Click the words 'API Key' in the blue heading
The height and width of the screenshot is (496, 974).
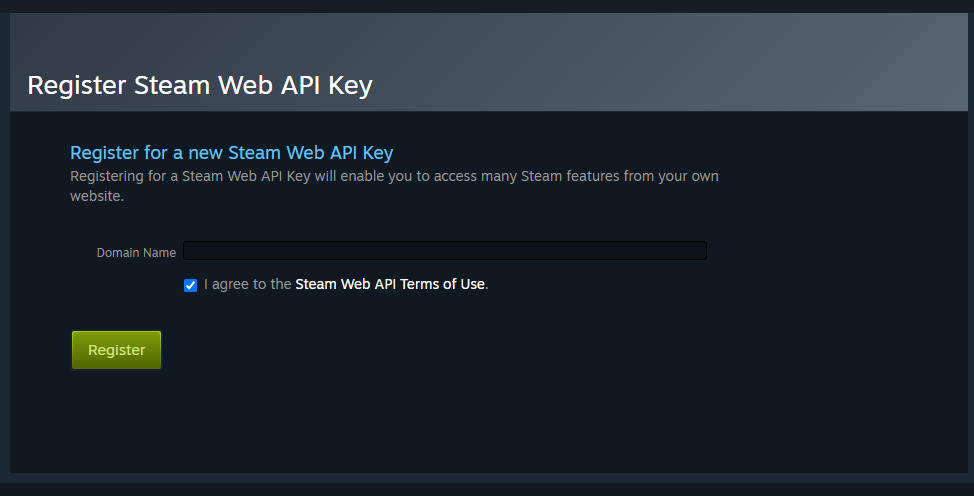pyautogui.click(x=364, y=153)
